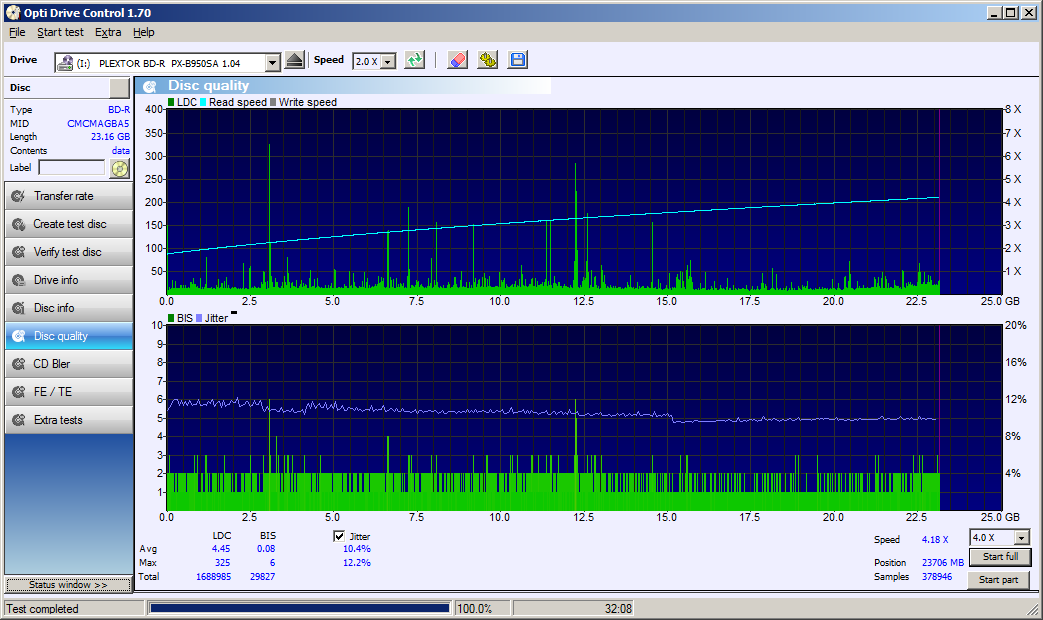
Task: Click the Jitter average value 10.4%
Action: click(x=357, y=549)
